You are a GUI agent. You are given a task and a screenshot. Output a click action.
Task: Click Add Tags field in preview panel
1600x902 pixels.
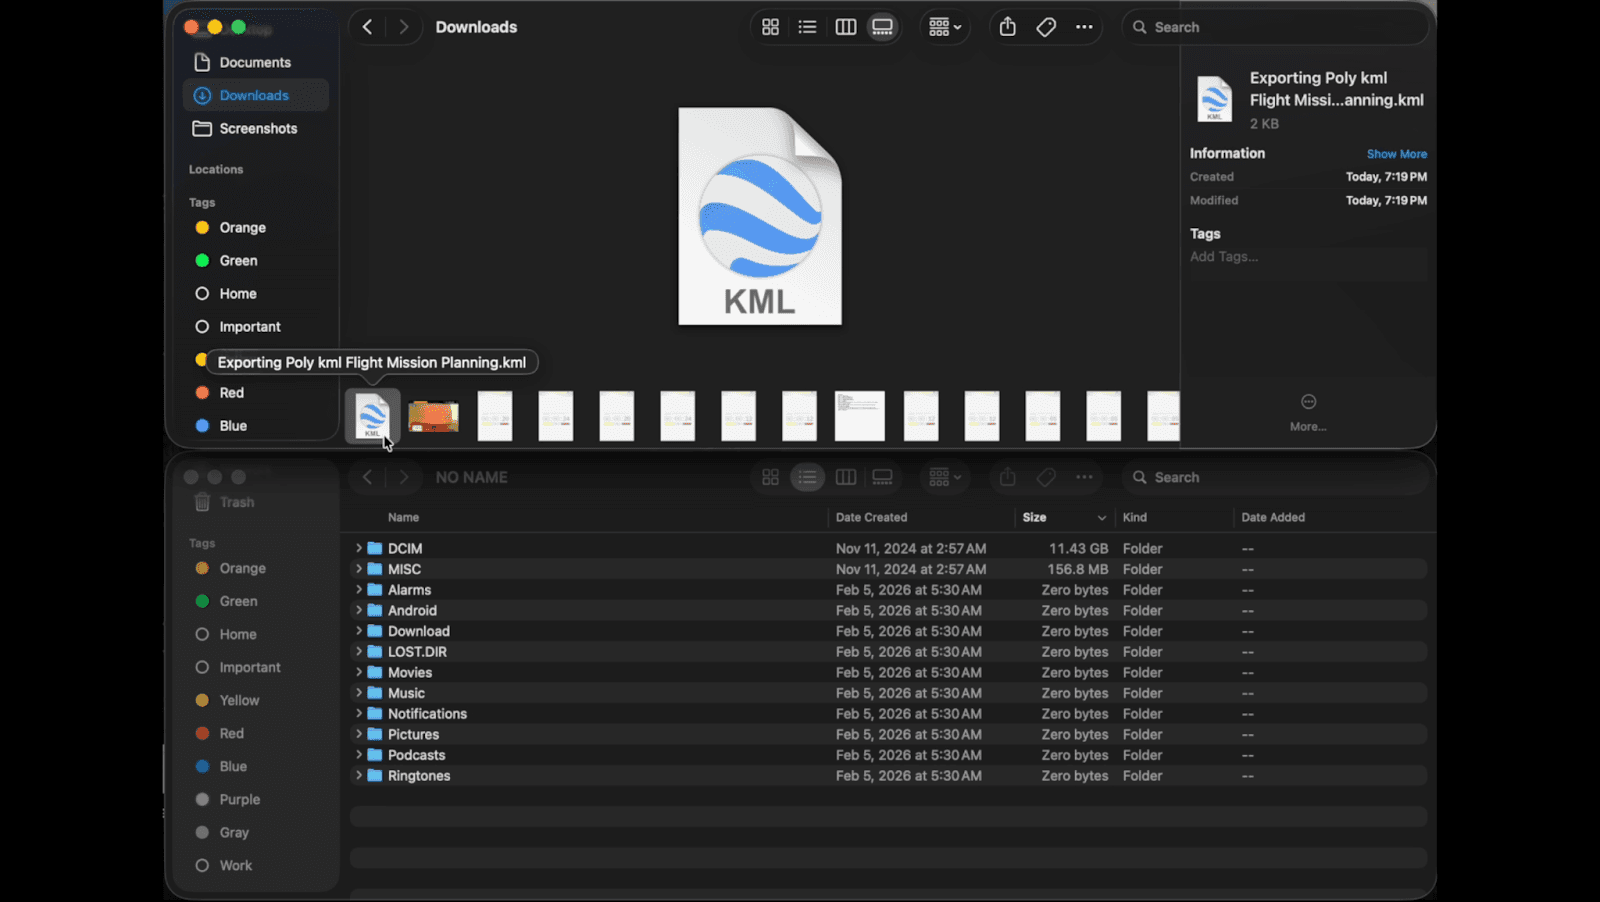pos(1308,257)
